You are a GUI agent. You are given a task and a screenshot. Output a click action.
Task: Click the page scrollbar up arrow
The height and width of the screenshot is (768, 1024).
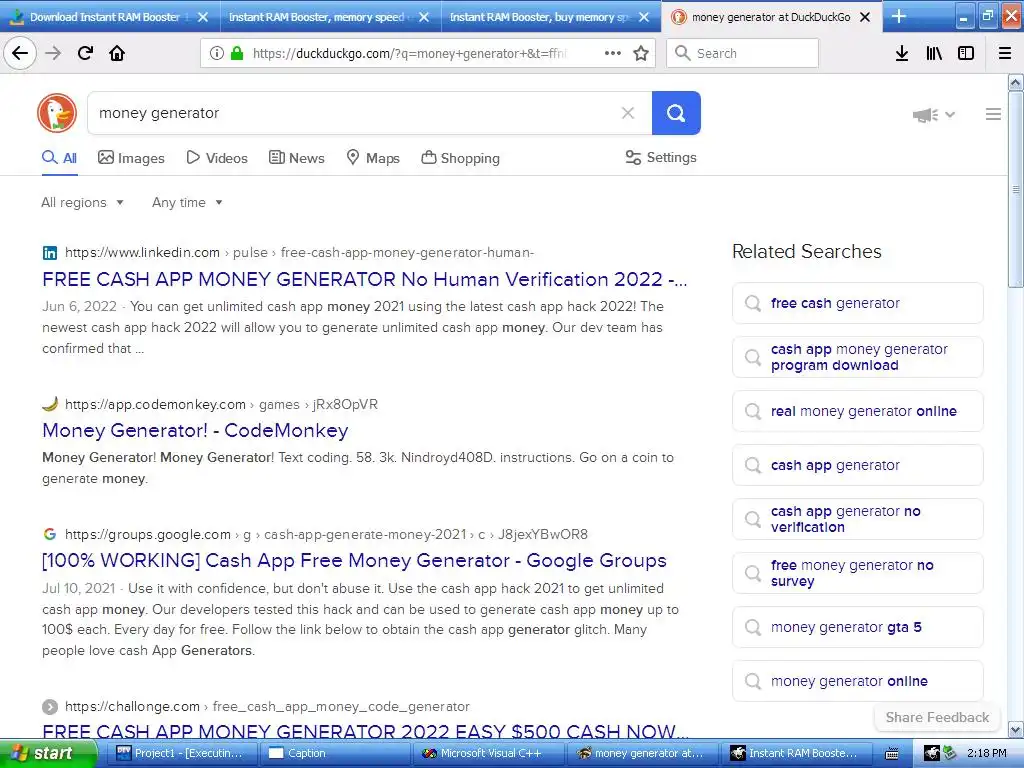(1015, 83)
